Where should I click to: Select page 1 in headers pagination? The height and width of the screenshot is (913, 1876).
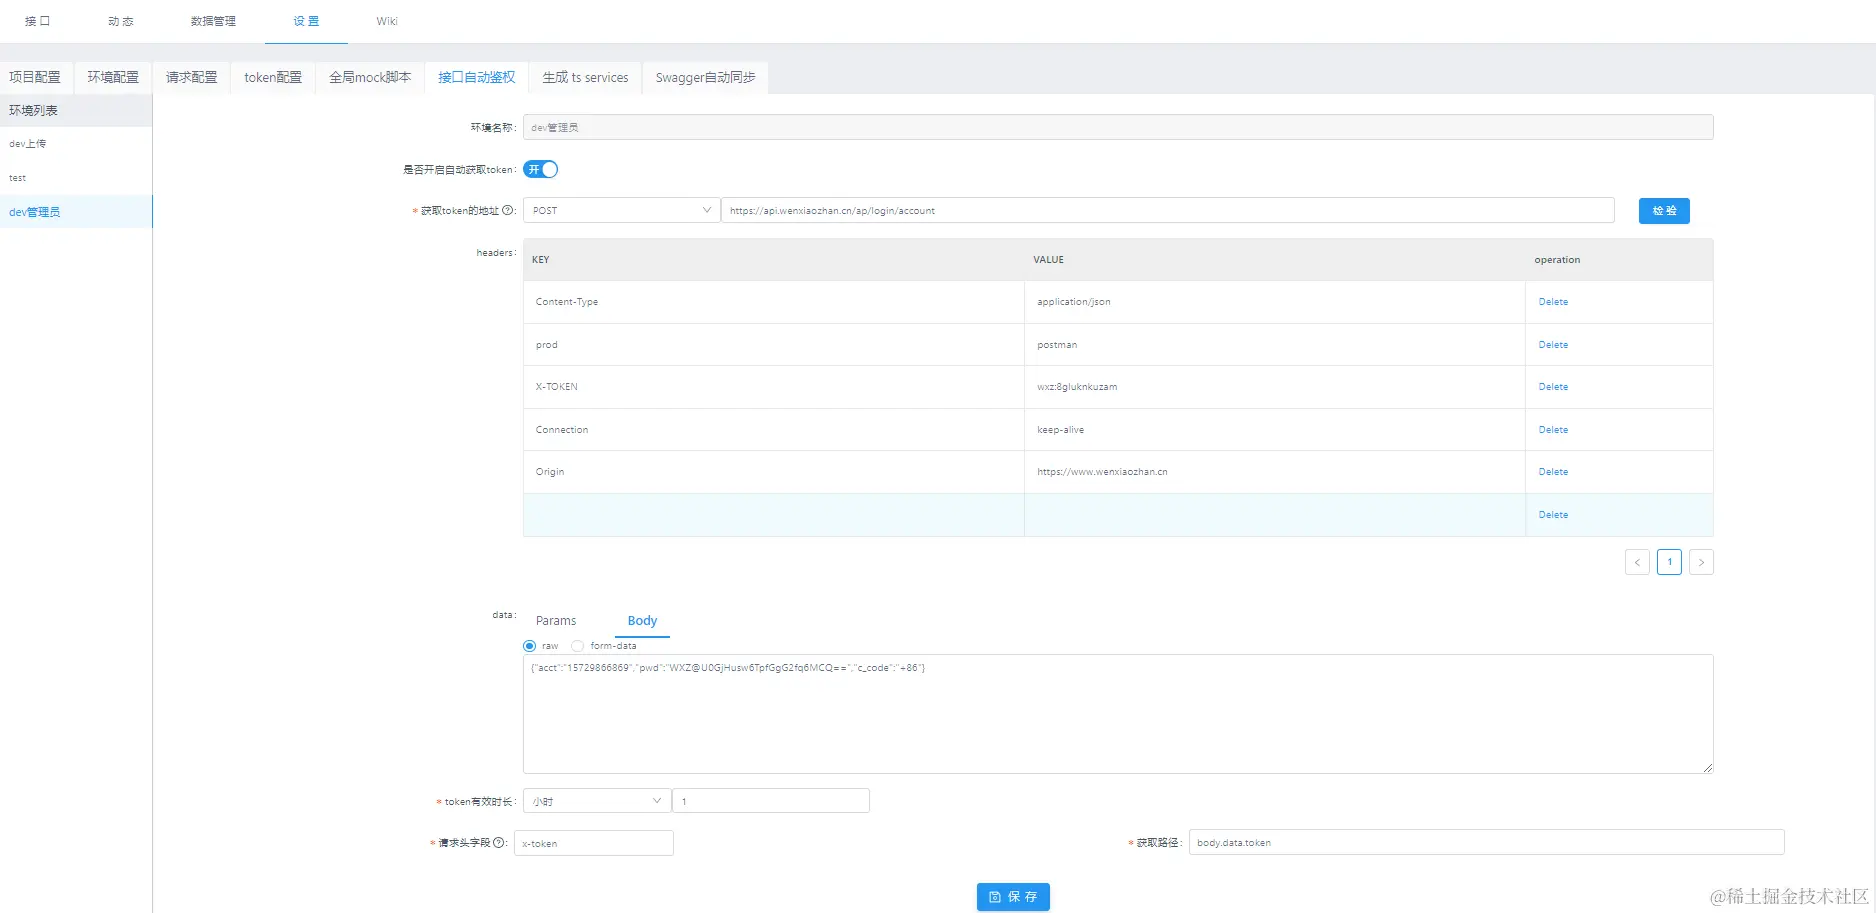[1669, 562]
